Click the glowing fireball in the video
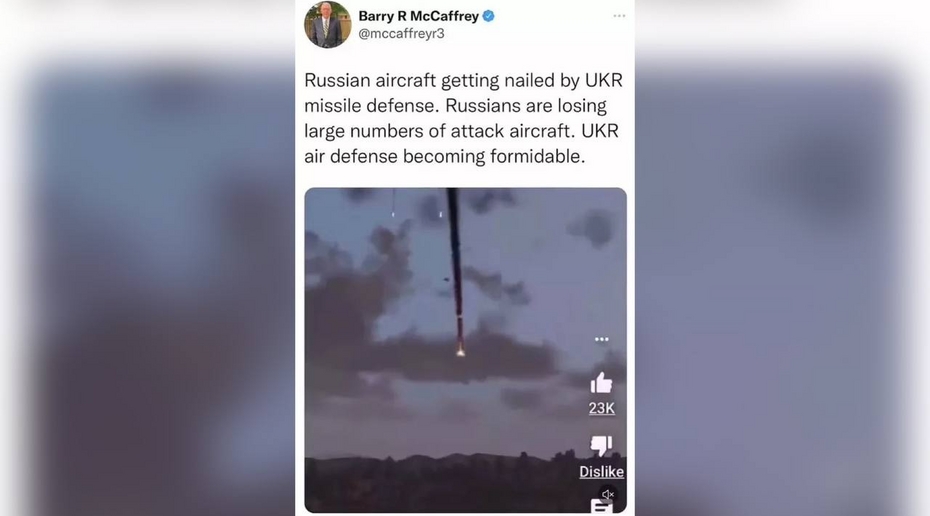 tap(460, 351)
